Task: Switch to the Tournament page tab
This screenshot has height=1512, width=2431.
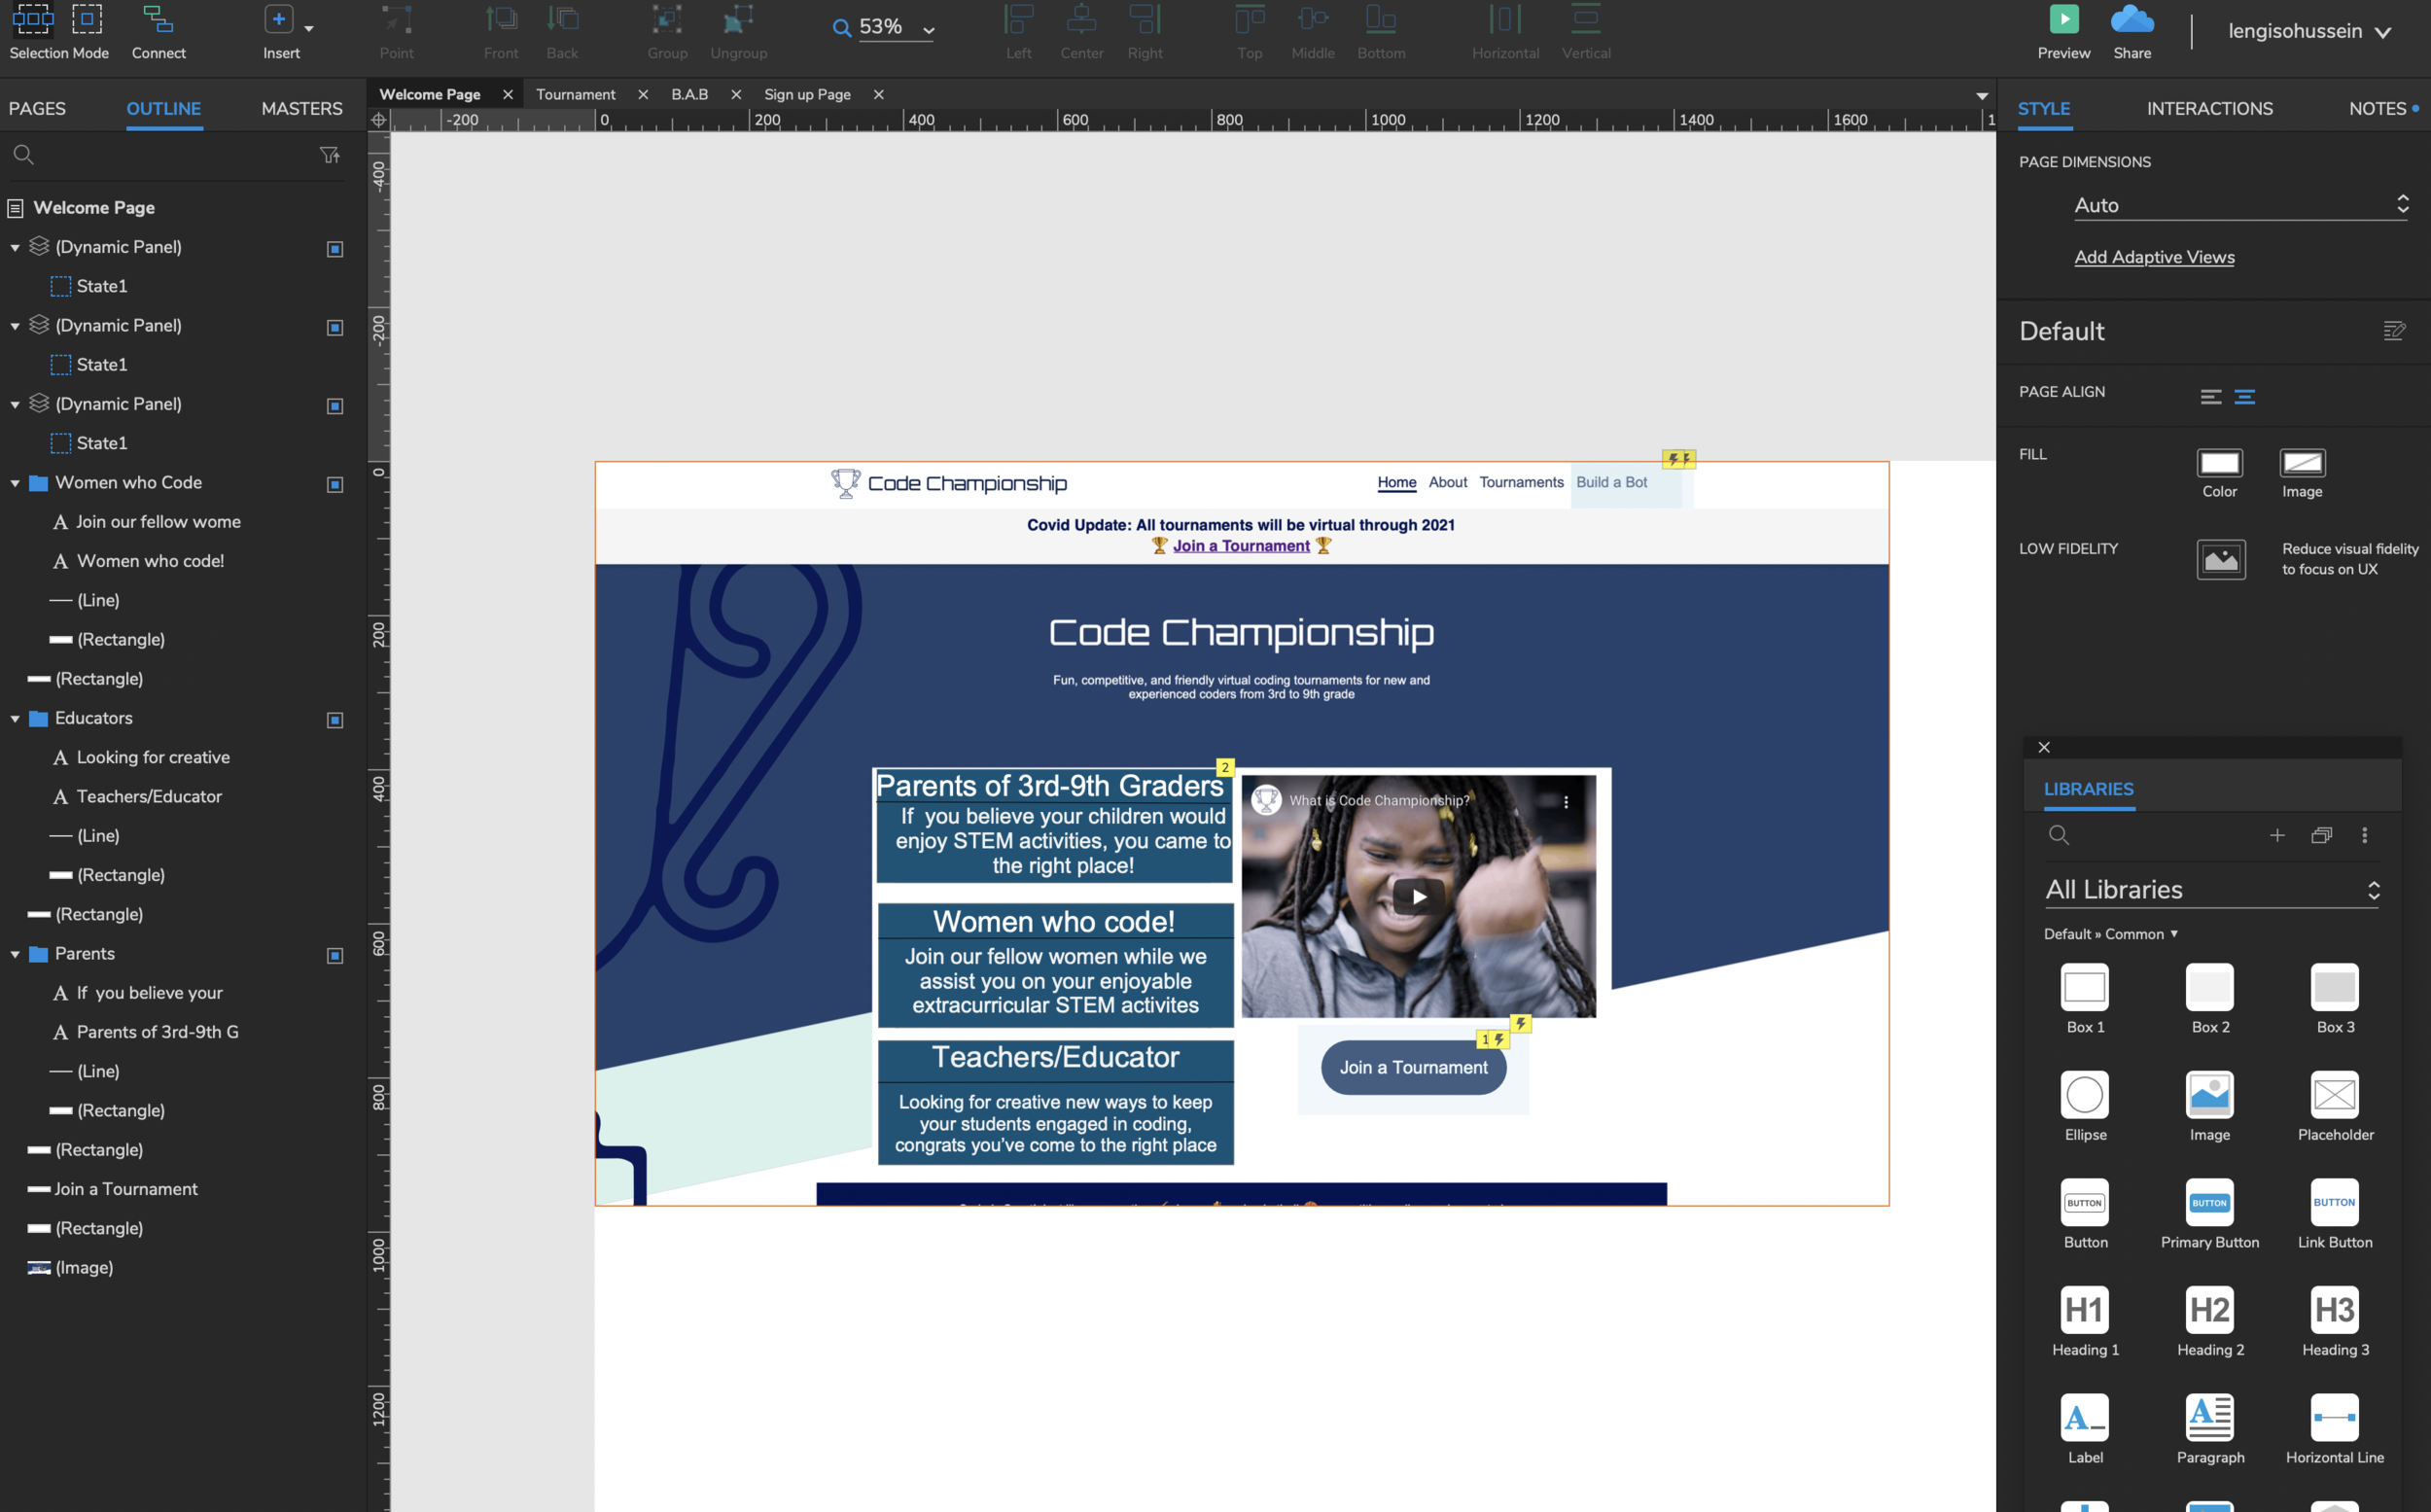Action: tap(575, 94)
